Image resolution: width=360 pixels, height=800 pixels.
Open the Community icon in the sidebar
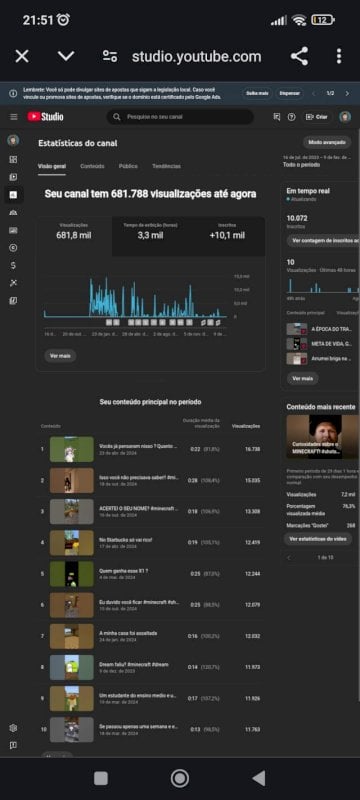(x=13, y=212)
